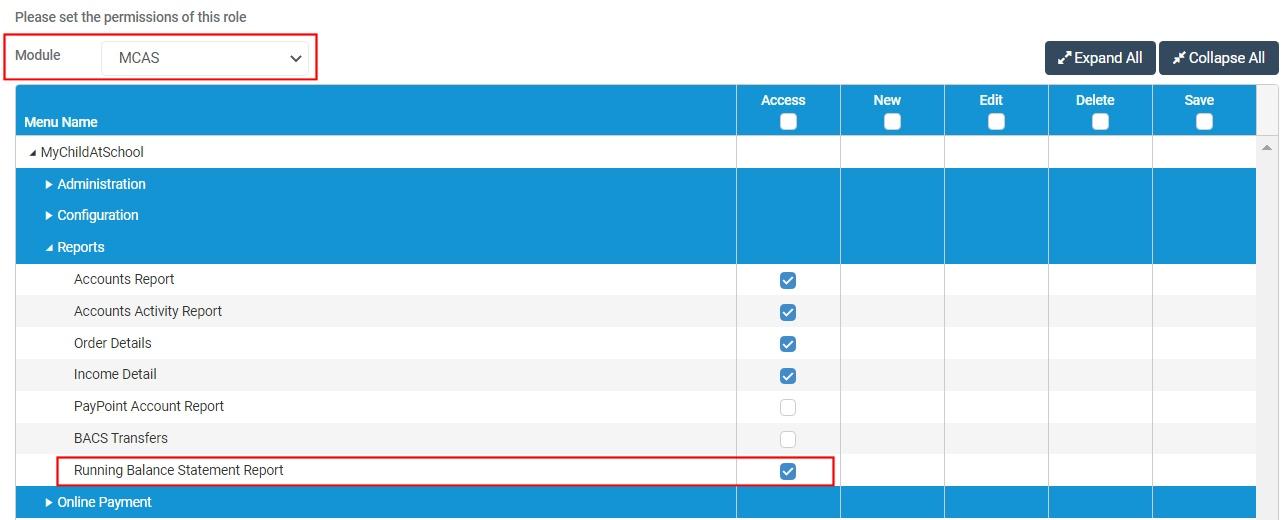Tick the Save column header checkbox

(x=1204, y=121)
